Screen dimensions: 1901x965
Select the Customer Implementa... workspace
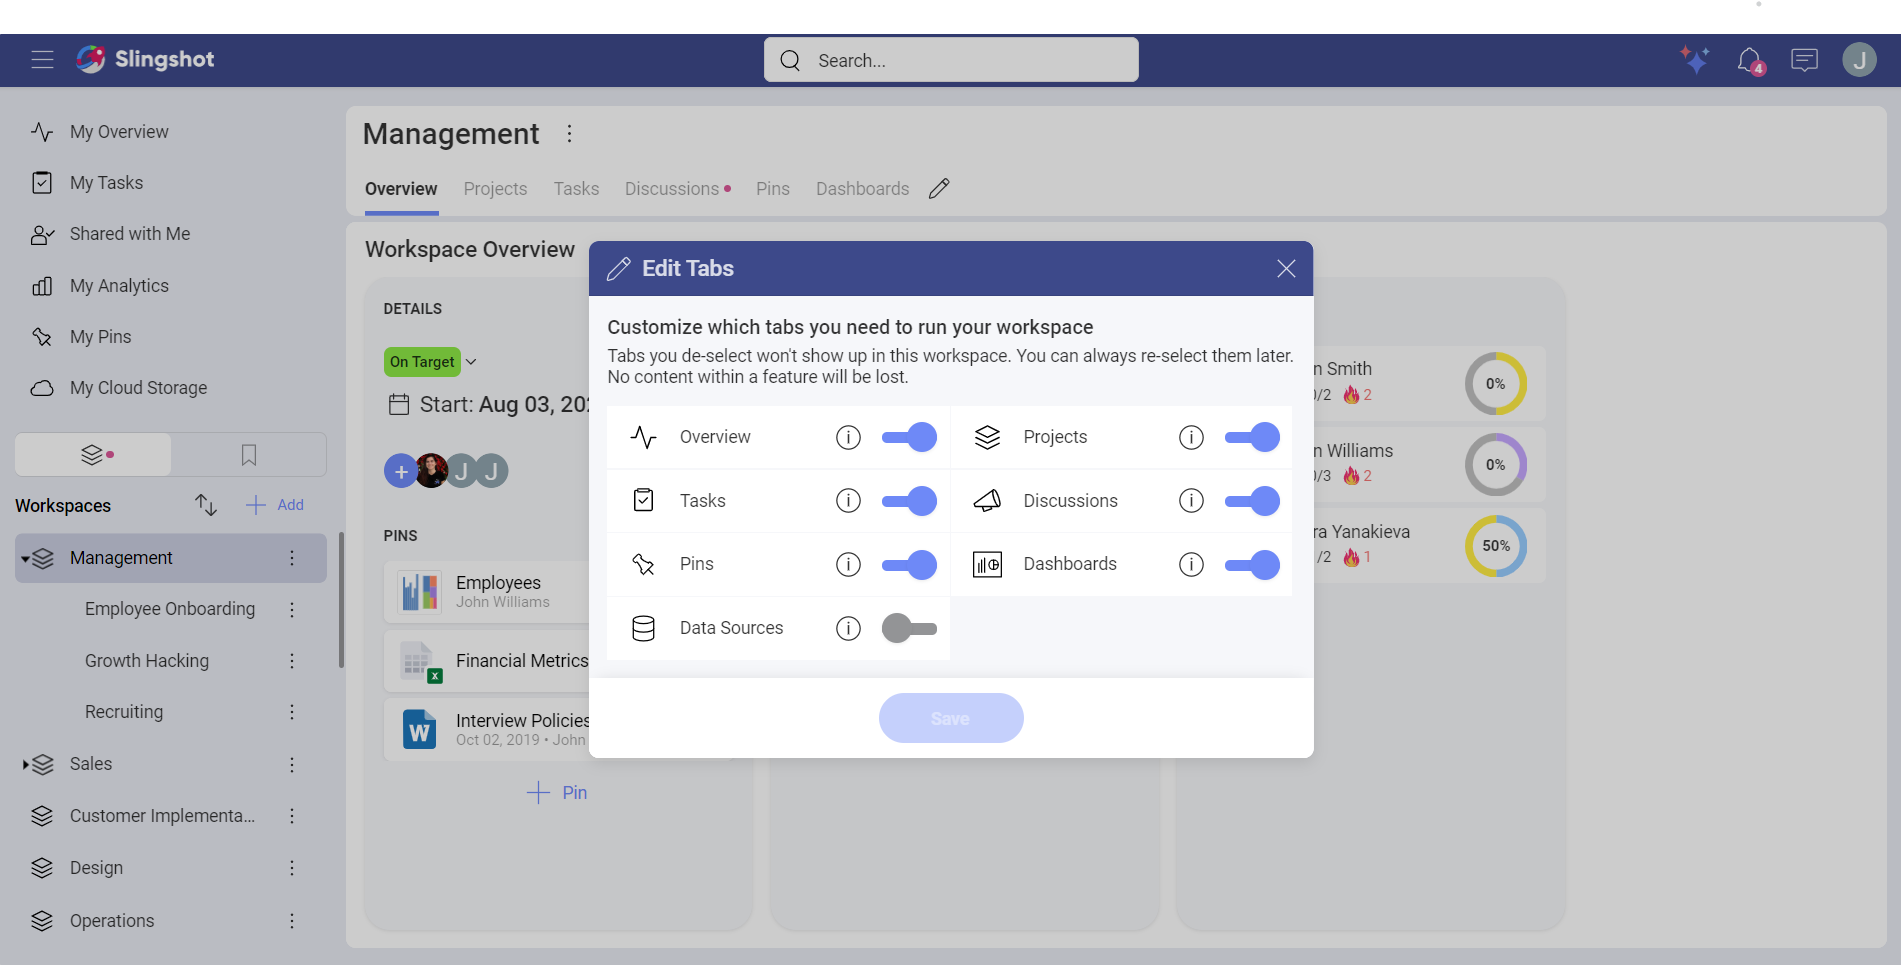pyautogui.click(x=162, y=816)
